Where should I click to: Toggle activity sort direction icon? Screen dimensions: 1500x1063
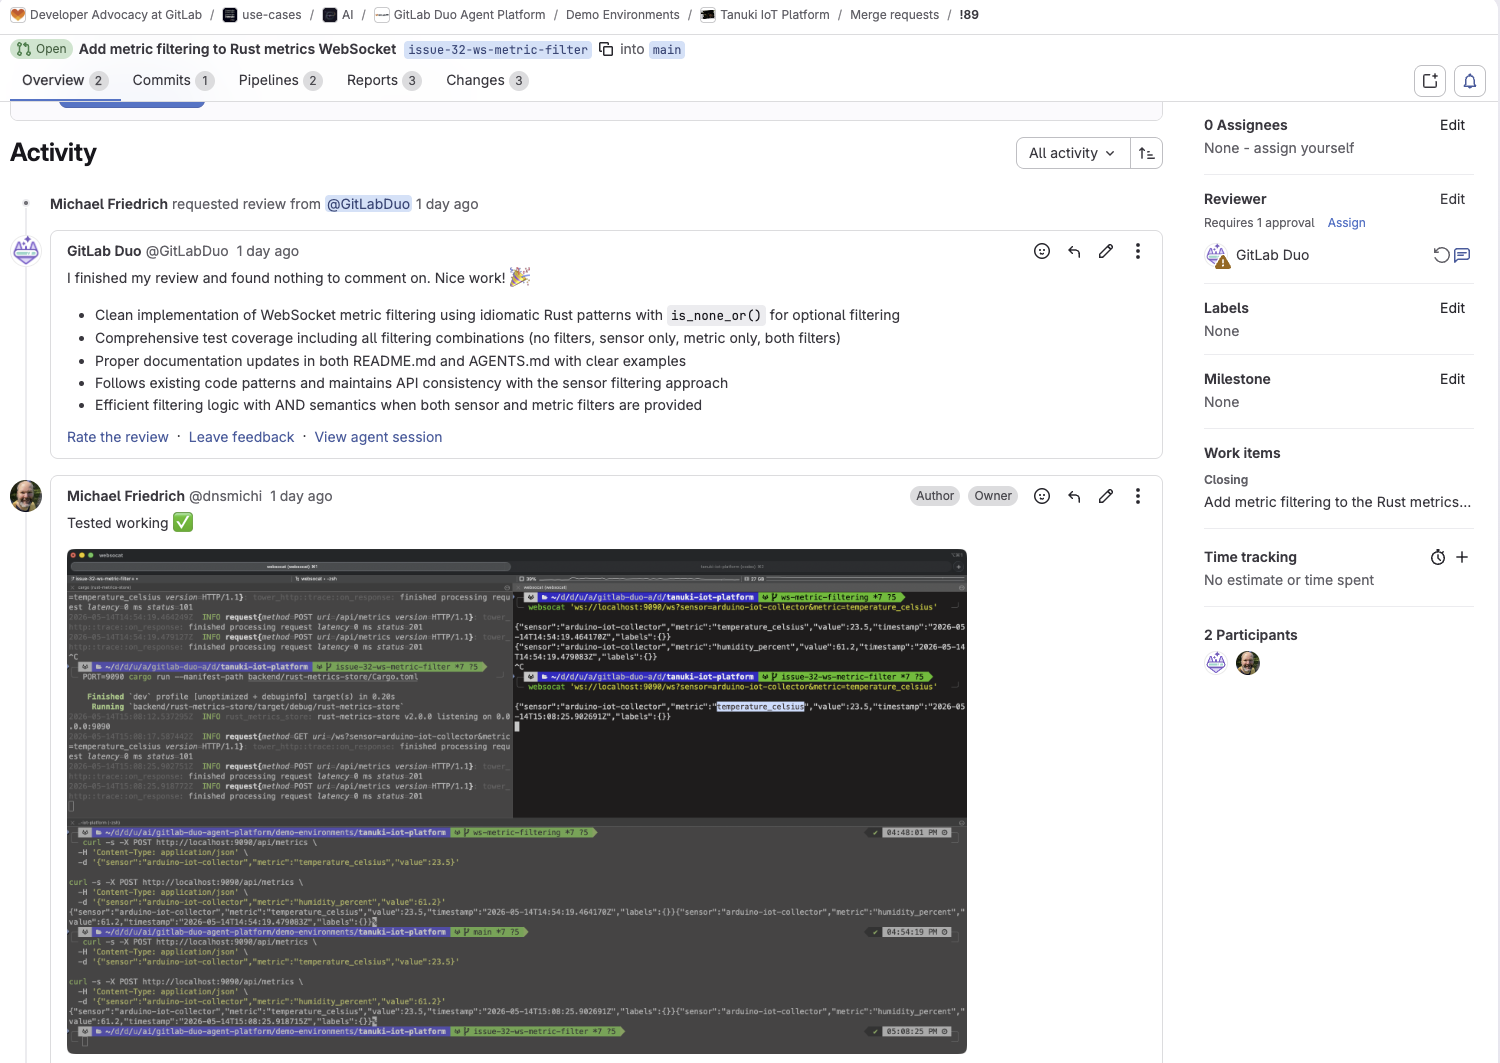[1146, 153]
